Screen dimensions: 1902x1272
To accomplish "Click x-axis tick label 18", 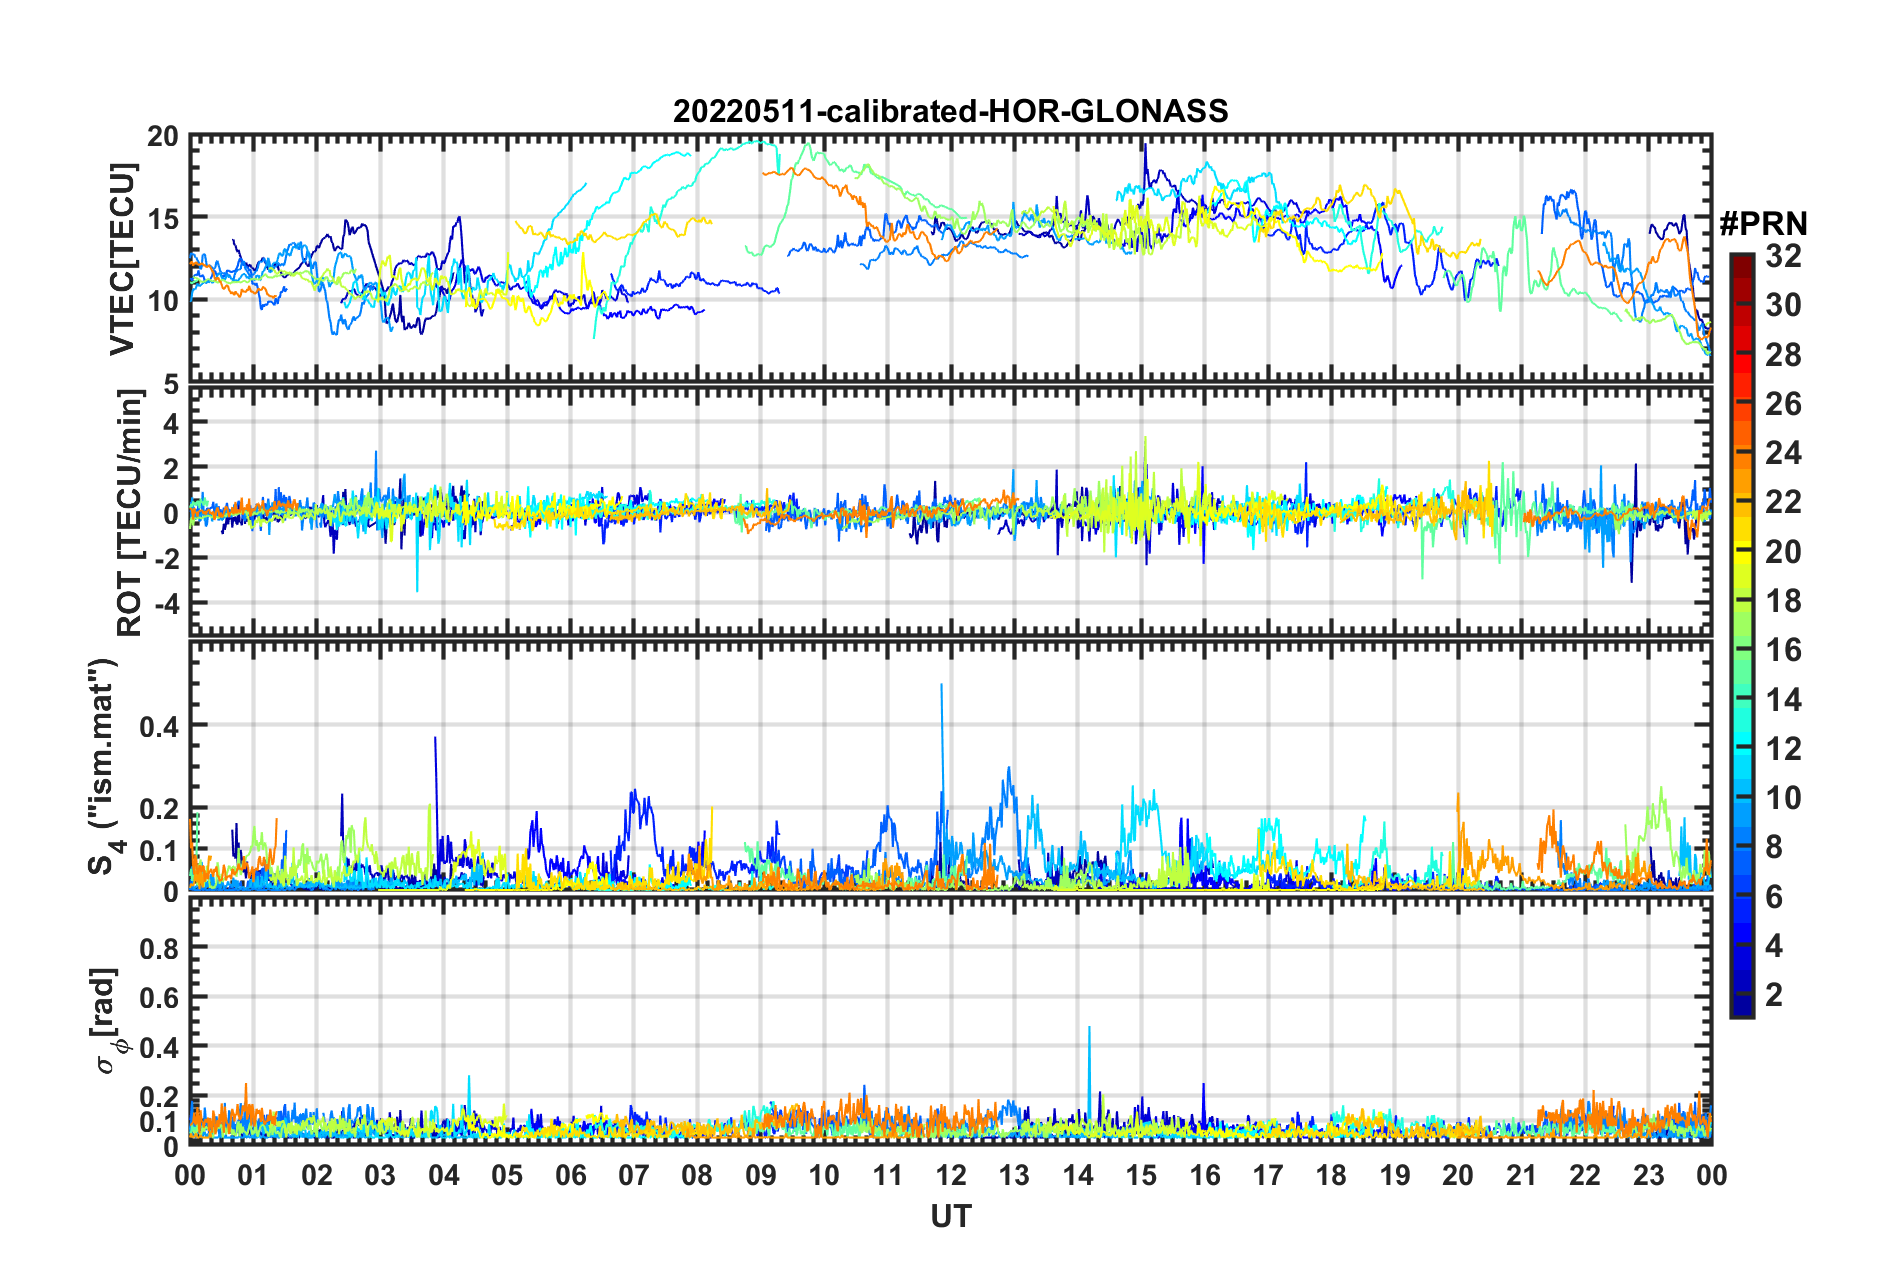I will tap(1331, 1175).
